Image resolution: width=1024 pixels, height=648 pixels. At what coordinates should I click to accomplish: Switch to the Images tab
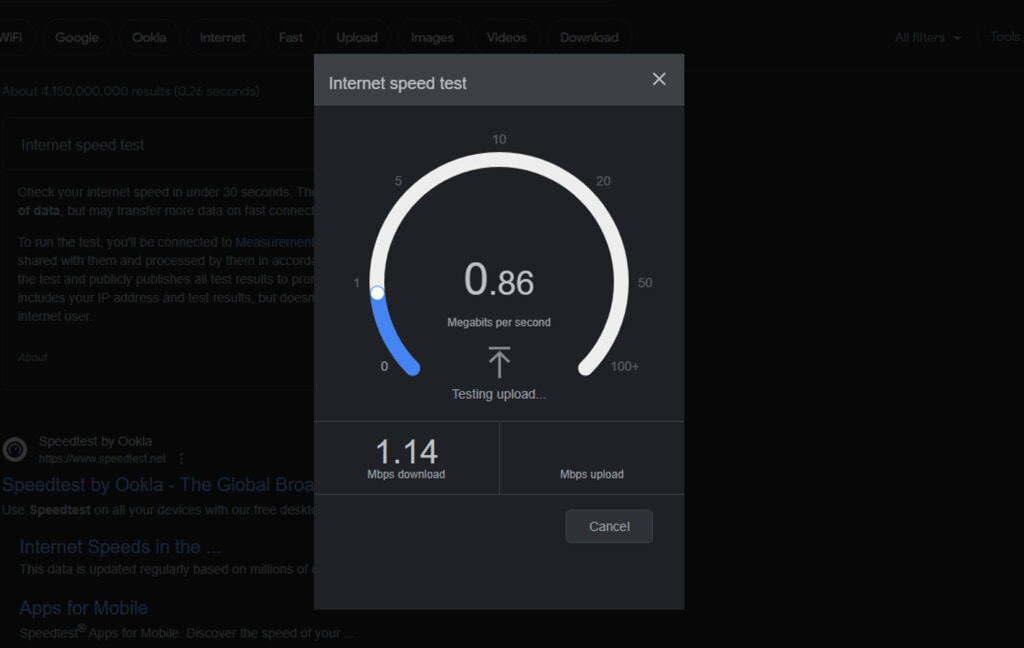[432, 38]
